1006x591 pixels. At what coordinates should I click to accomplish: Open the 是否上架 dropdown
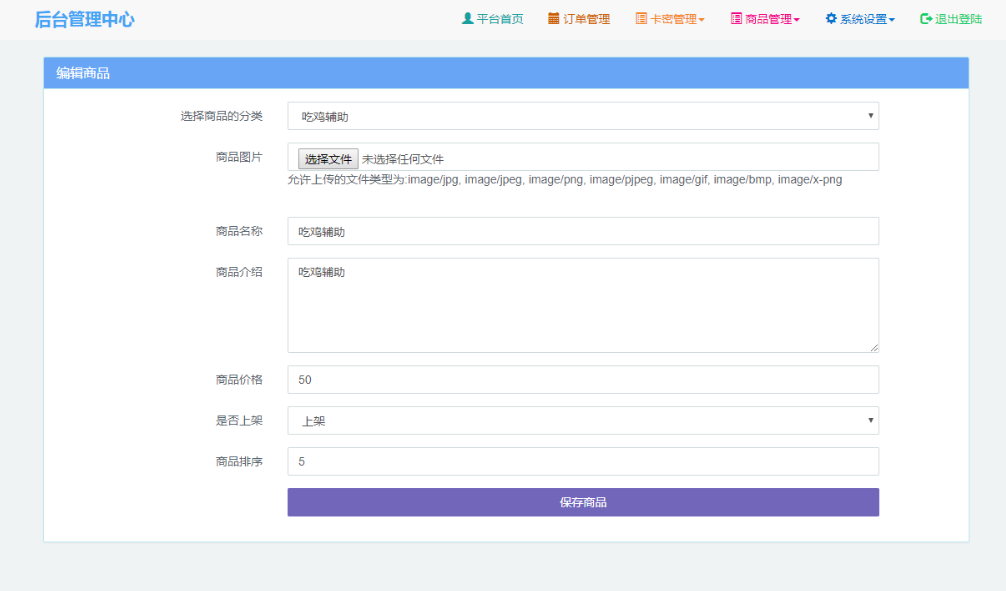(583, 421)
